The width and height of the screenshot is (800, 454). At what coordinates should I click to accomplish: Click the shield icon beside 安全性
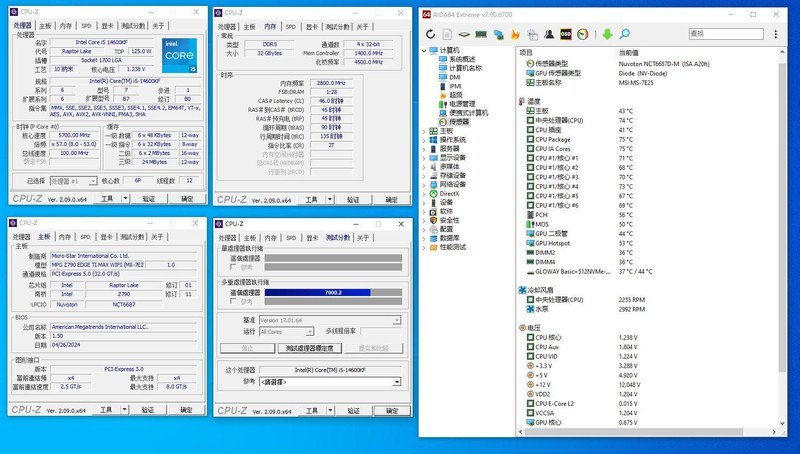point(433,220)
